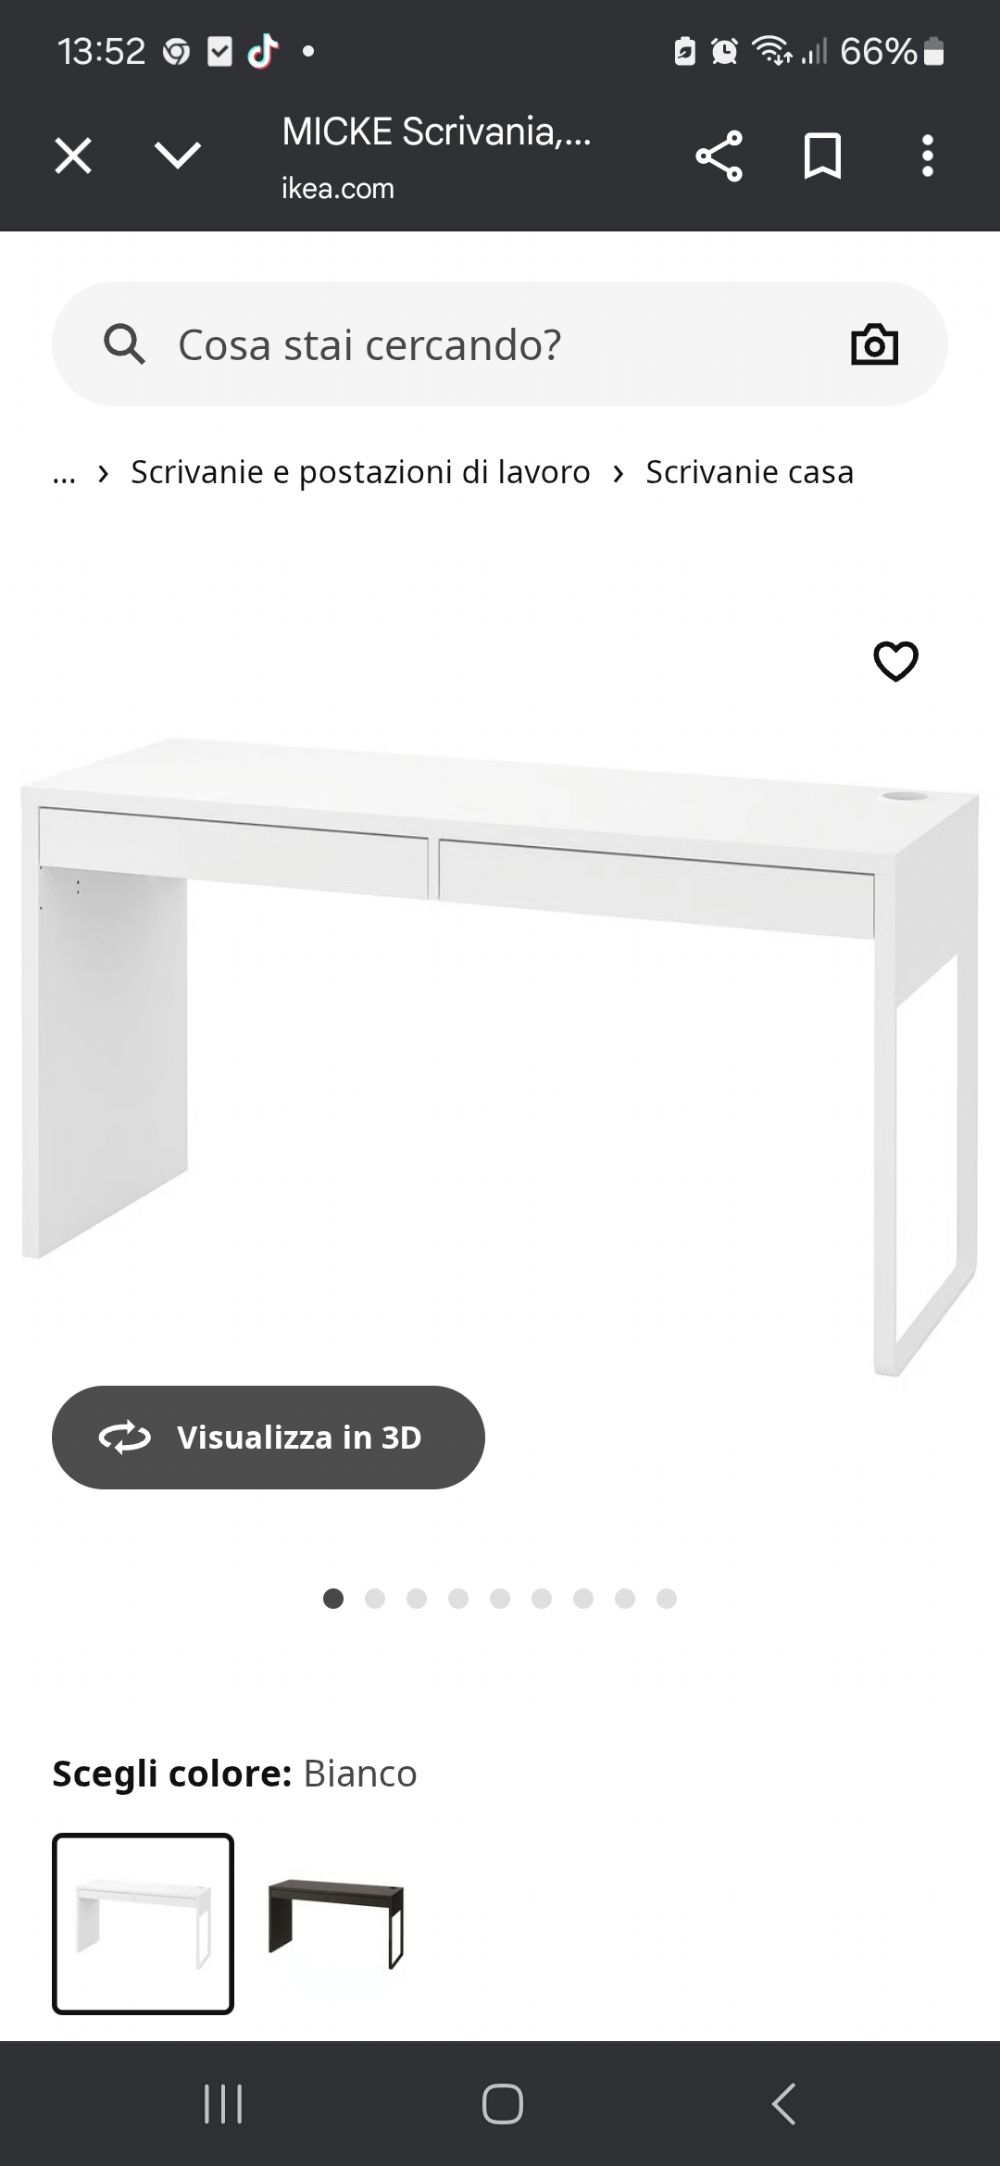1000x2166 pixels.
Task: Bookmark this IKEA page
Action: tap(822, 156)
